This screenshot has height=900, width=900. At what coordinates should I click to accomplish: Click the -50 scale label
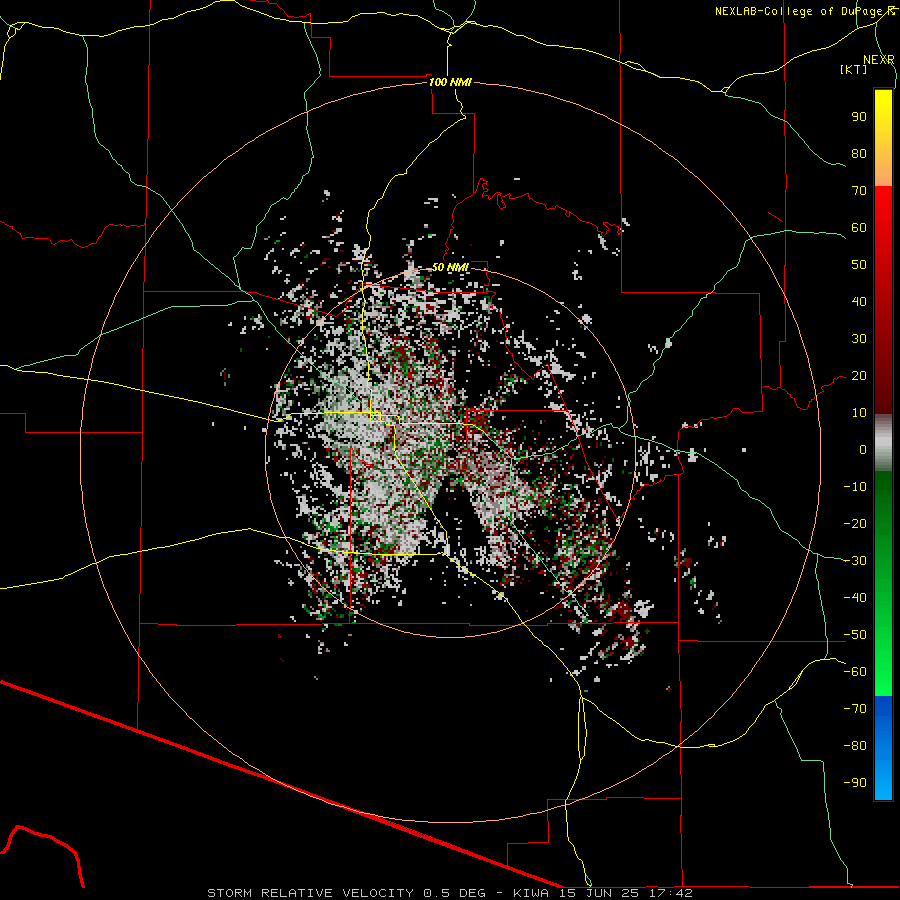coord(855,635)
